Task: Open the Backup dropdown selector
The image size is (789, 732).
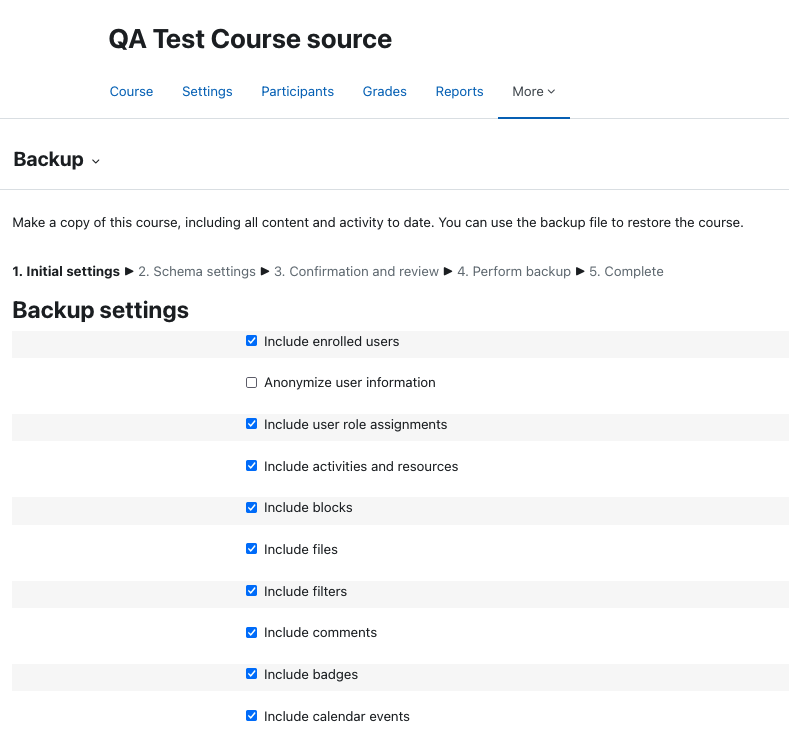Action: coord(56,159)
